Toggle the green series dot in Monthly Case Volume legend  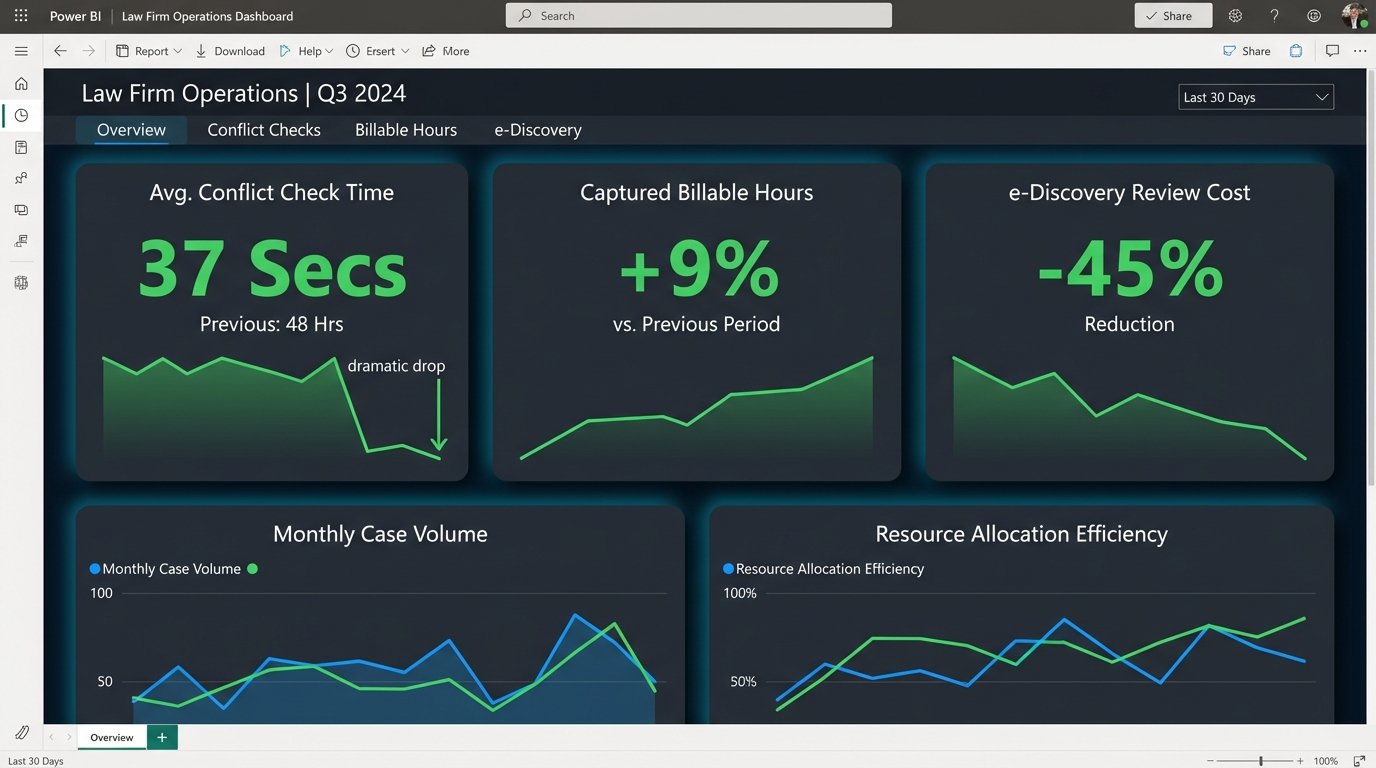tap(252, 568)
